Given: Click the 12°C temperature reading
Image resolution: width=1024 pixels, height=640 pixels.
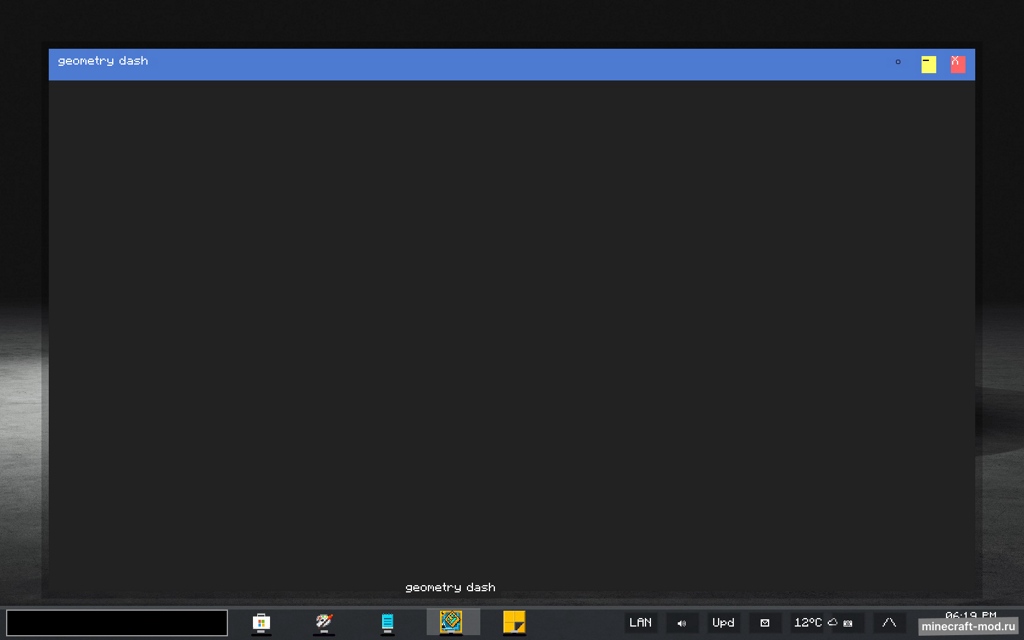Looking at the screenshot, I should [807, 623].
